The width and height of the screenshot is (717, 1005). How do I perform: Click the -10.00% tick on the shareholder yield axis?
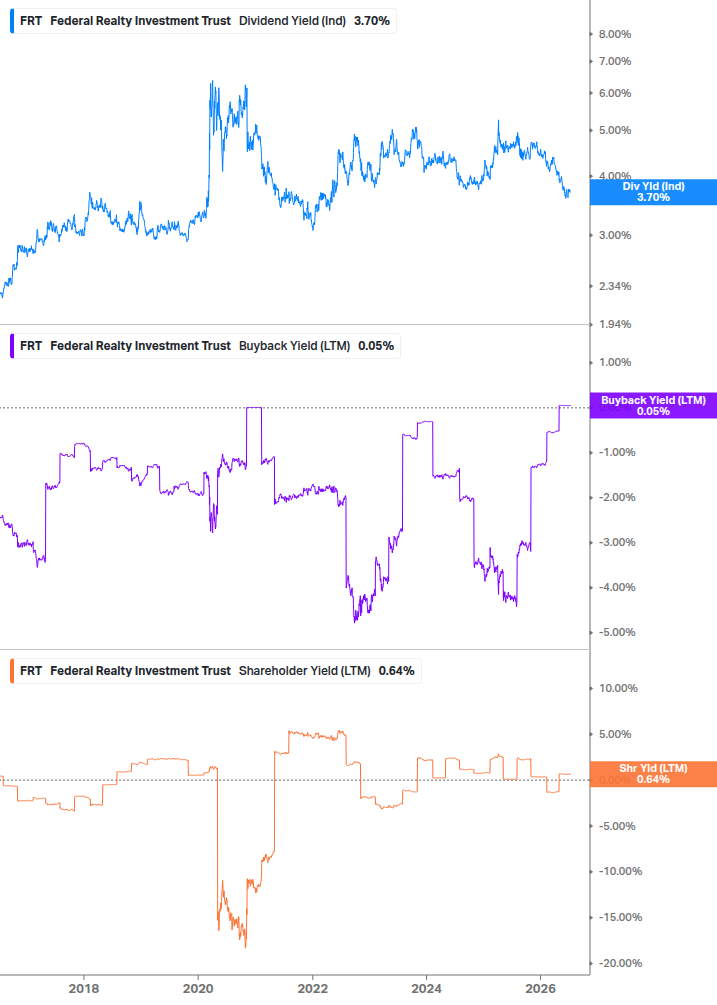point(620,871)
